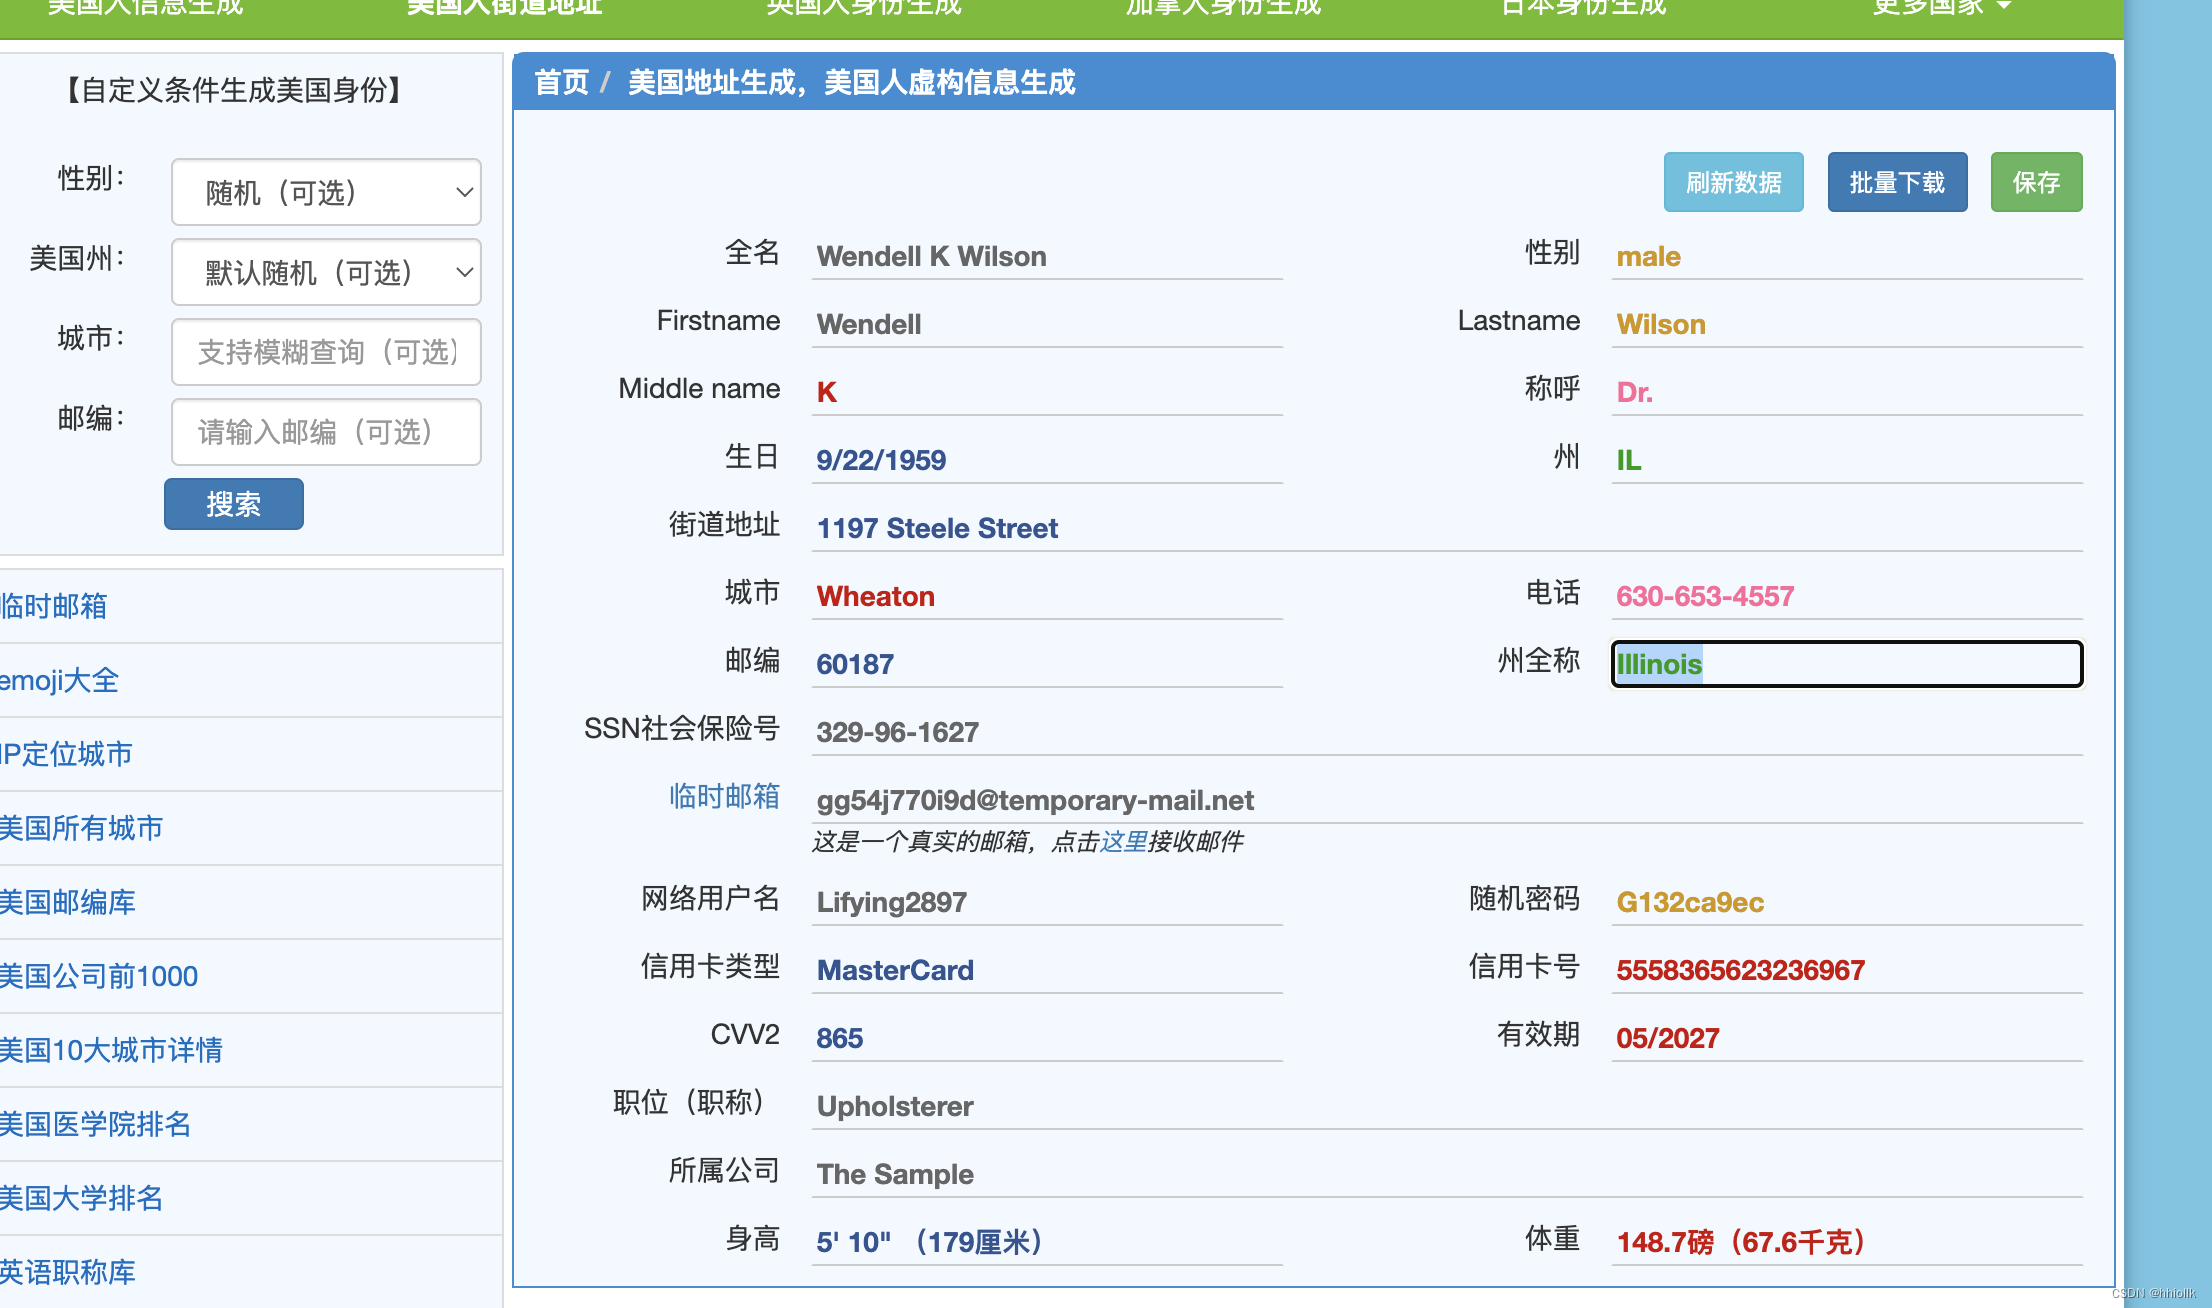Open 这里 link to receive mail

[x=1123, y=842]
